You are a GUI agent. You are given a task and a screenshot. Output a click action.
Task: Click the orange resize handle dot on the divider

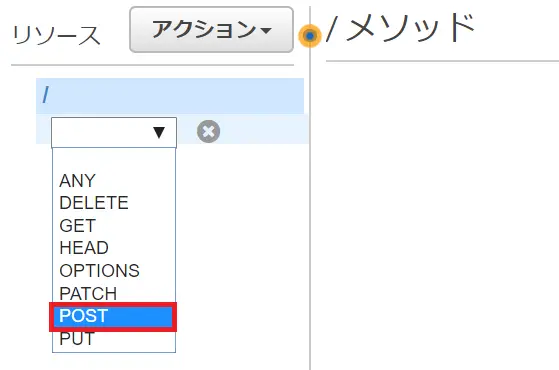tap(310, 36)
